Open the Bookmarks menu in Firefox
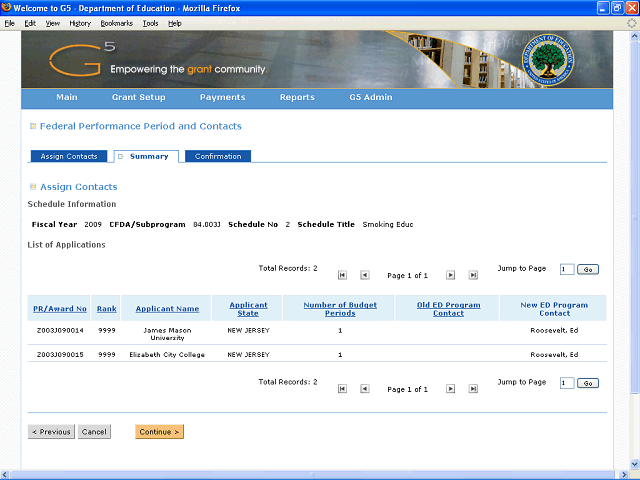640x480 pixels. click(x=116, y=22)
